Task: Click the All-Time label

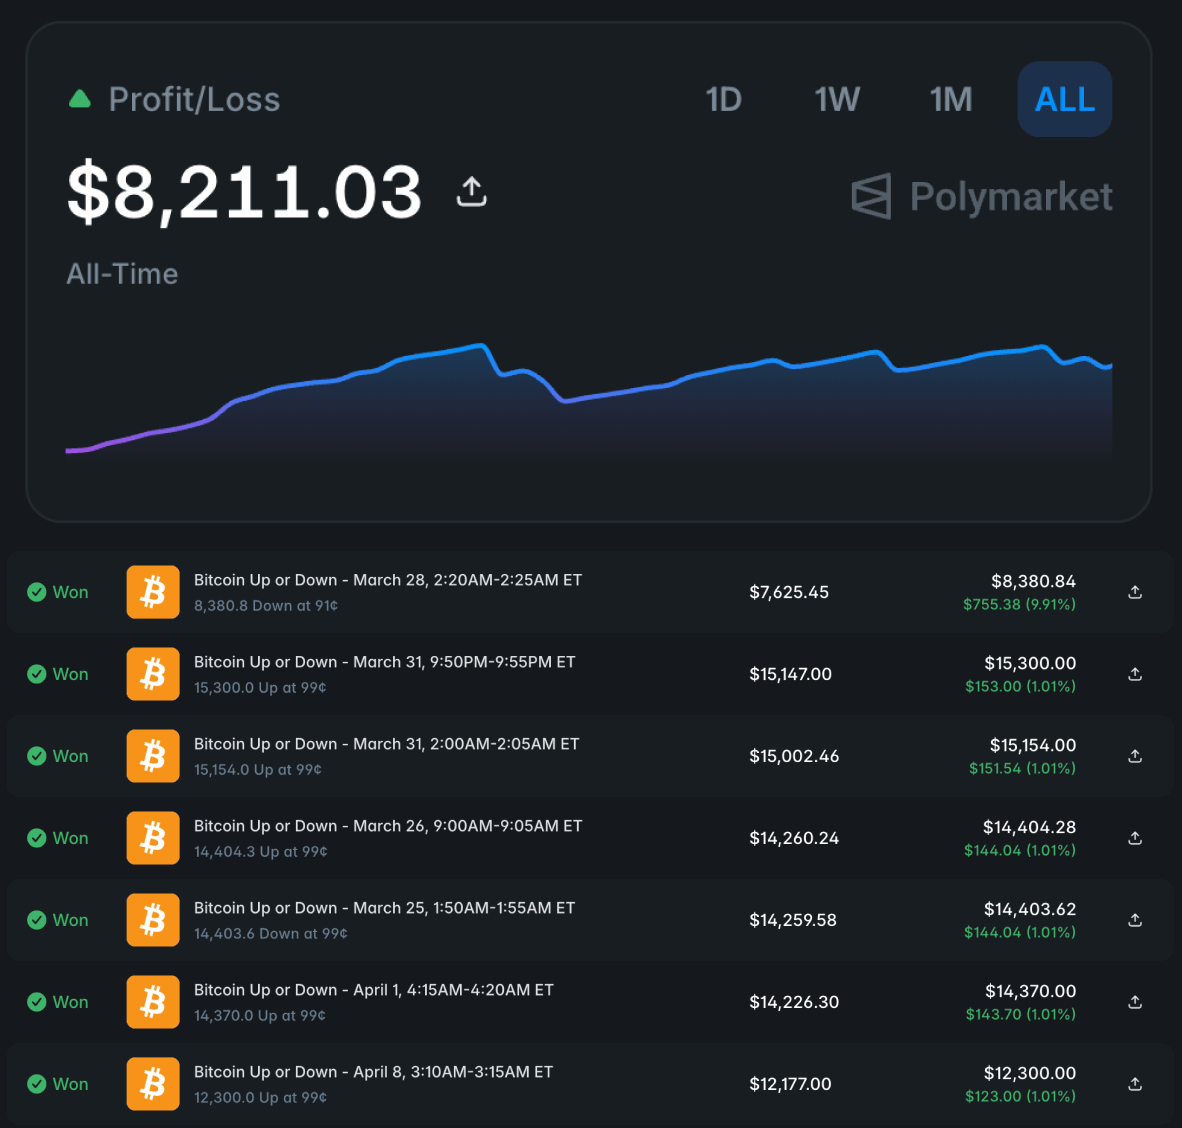Action: click(121, 273)
